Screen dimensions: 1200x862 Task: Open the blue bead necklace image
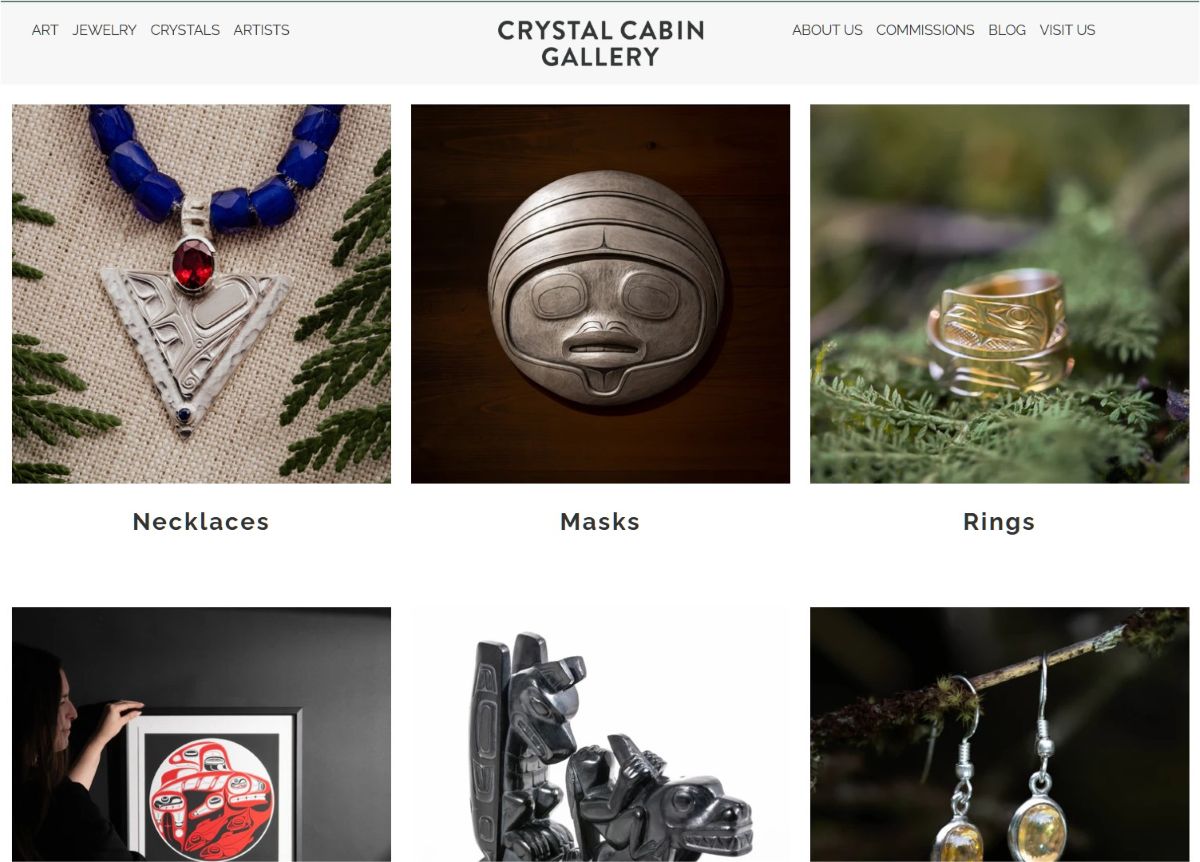point(201,294)
